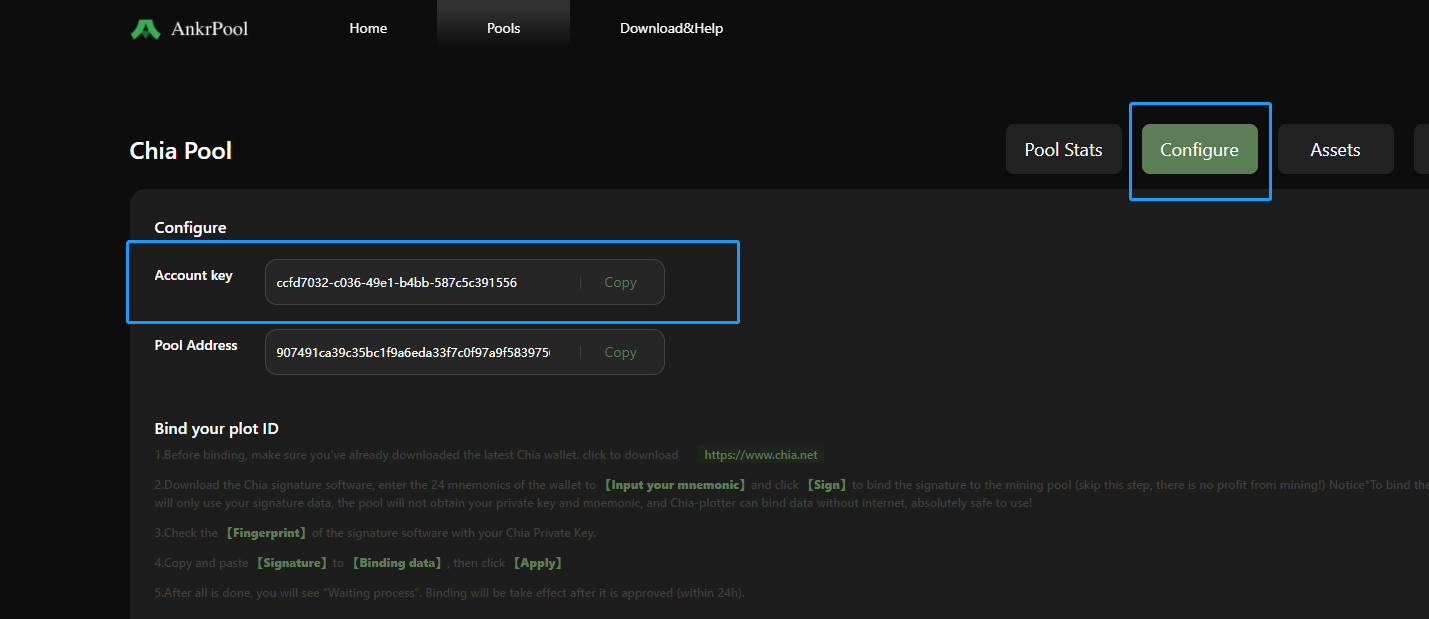Click the Configure section heading
The image size is (1429, 619).
(x=190, y=228)
